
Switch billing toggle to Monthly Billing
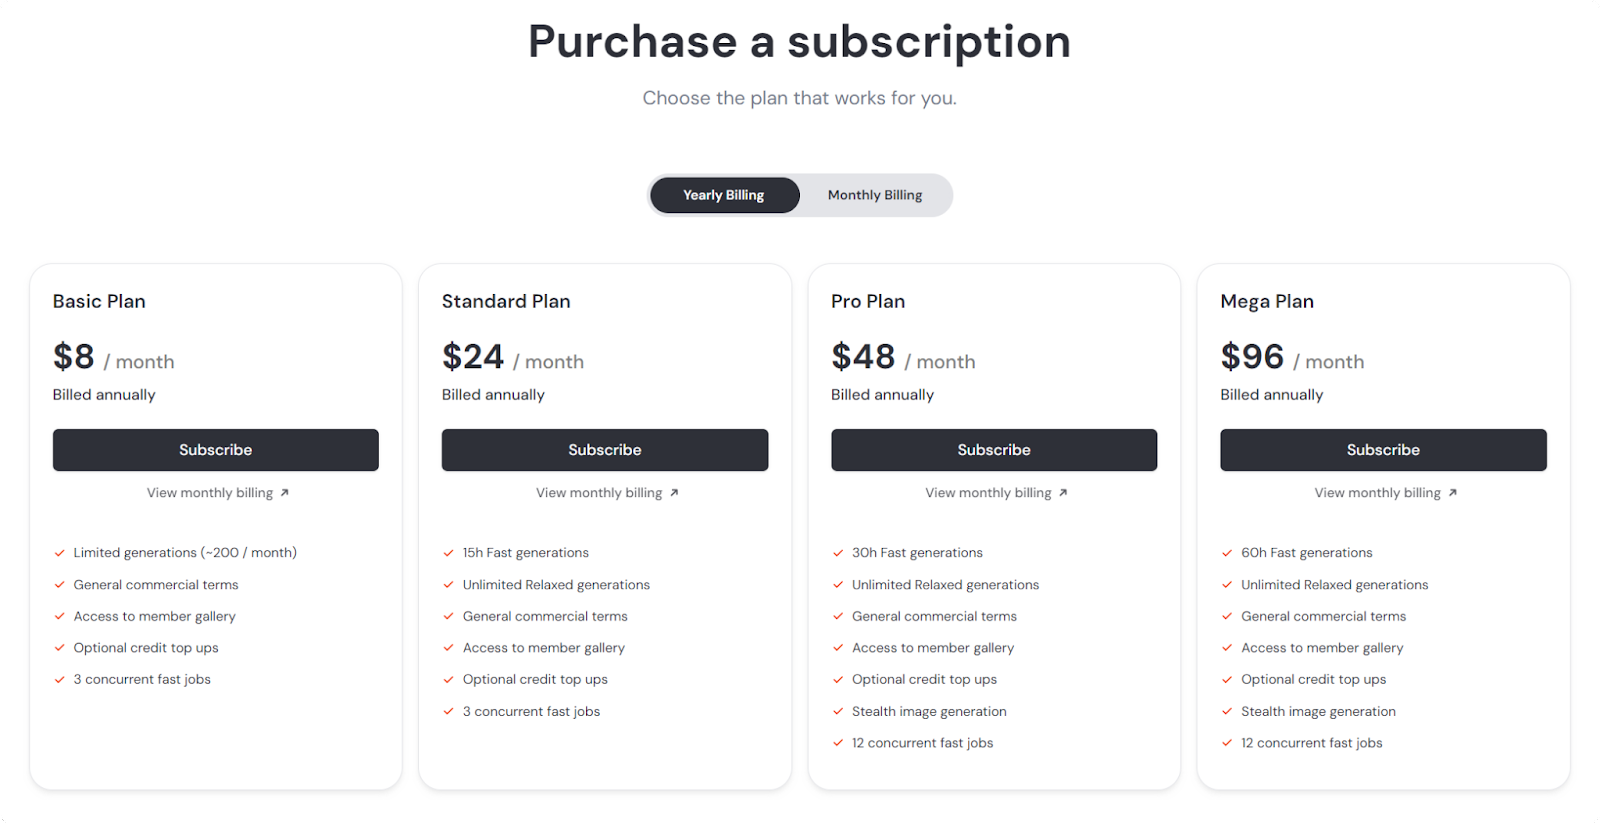875,195
